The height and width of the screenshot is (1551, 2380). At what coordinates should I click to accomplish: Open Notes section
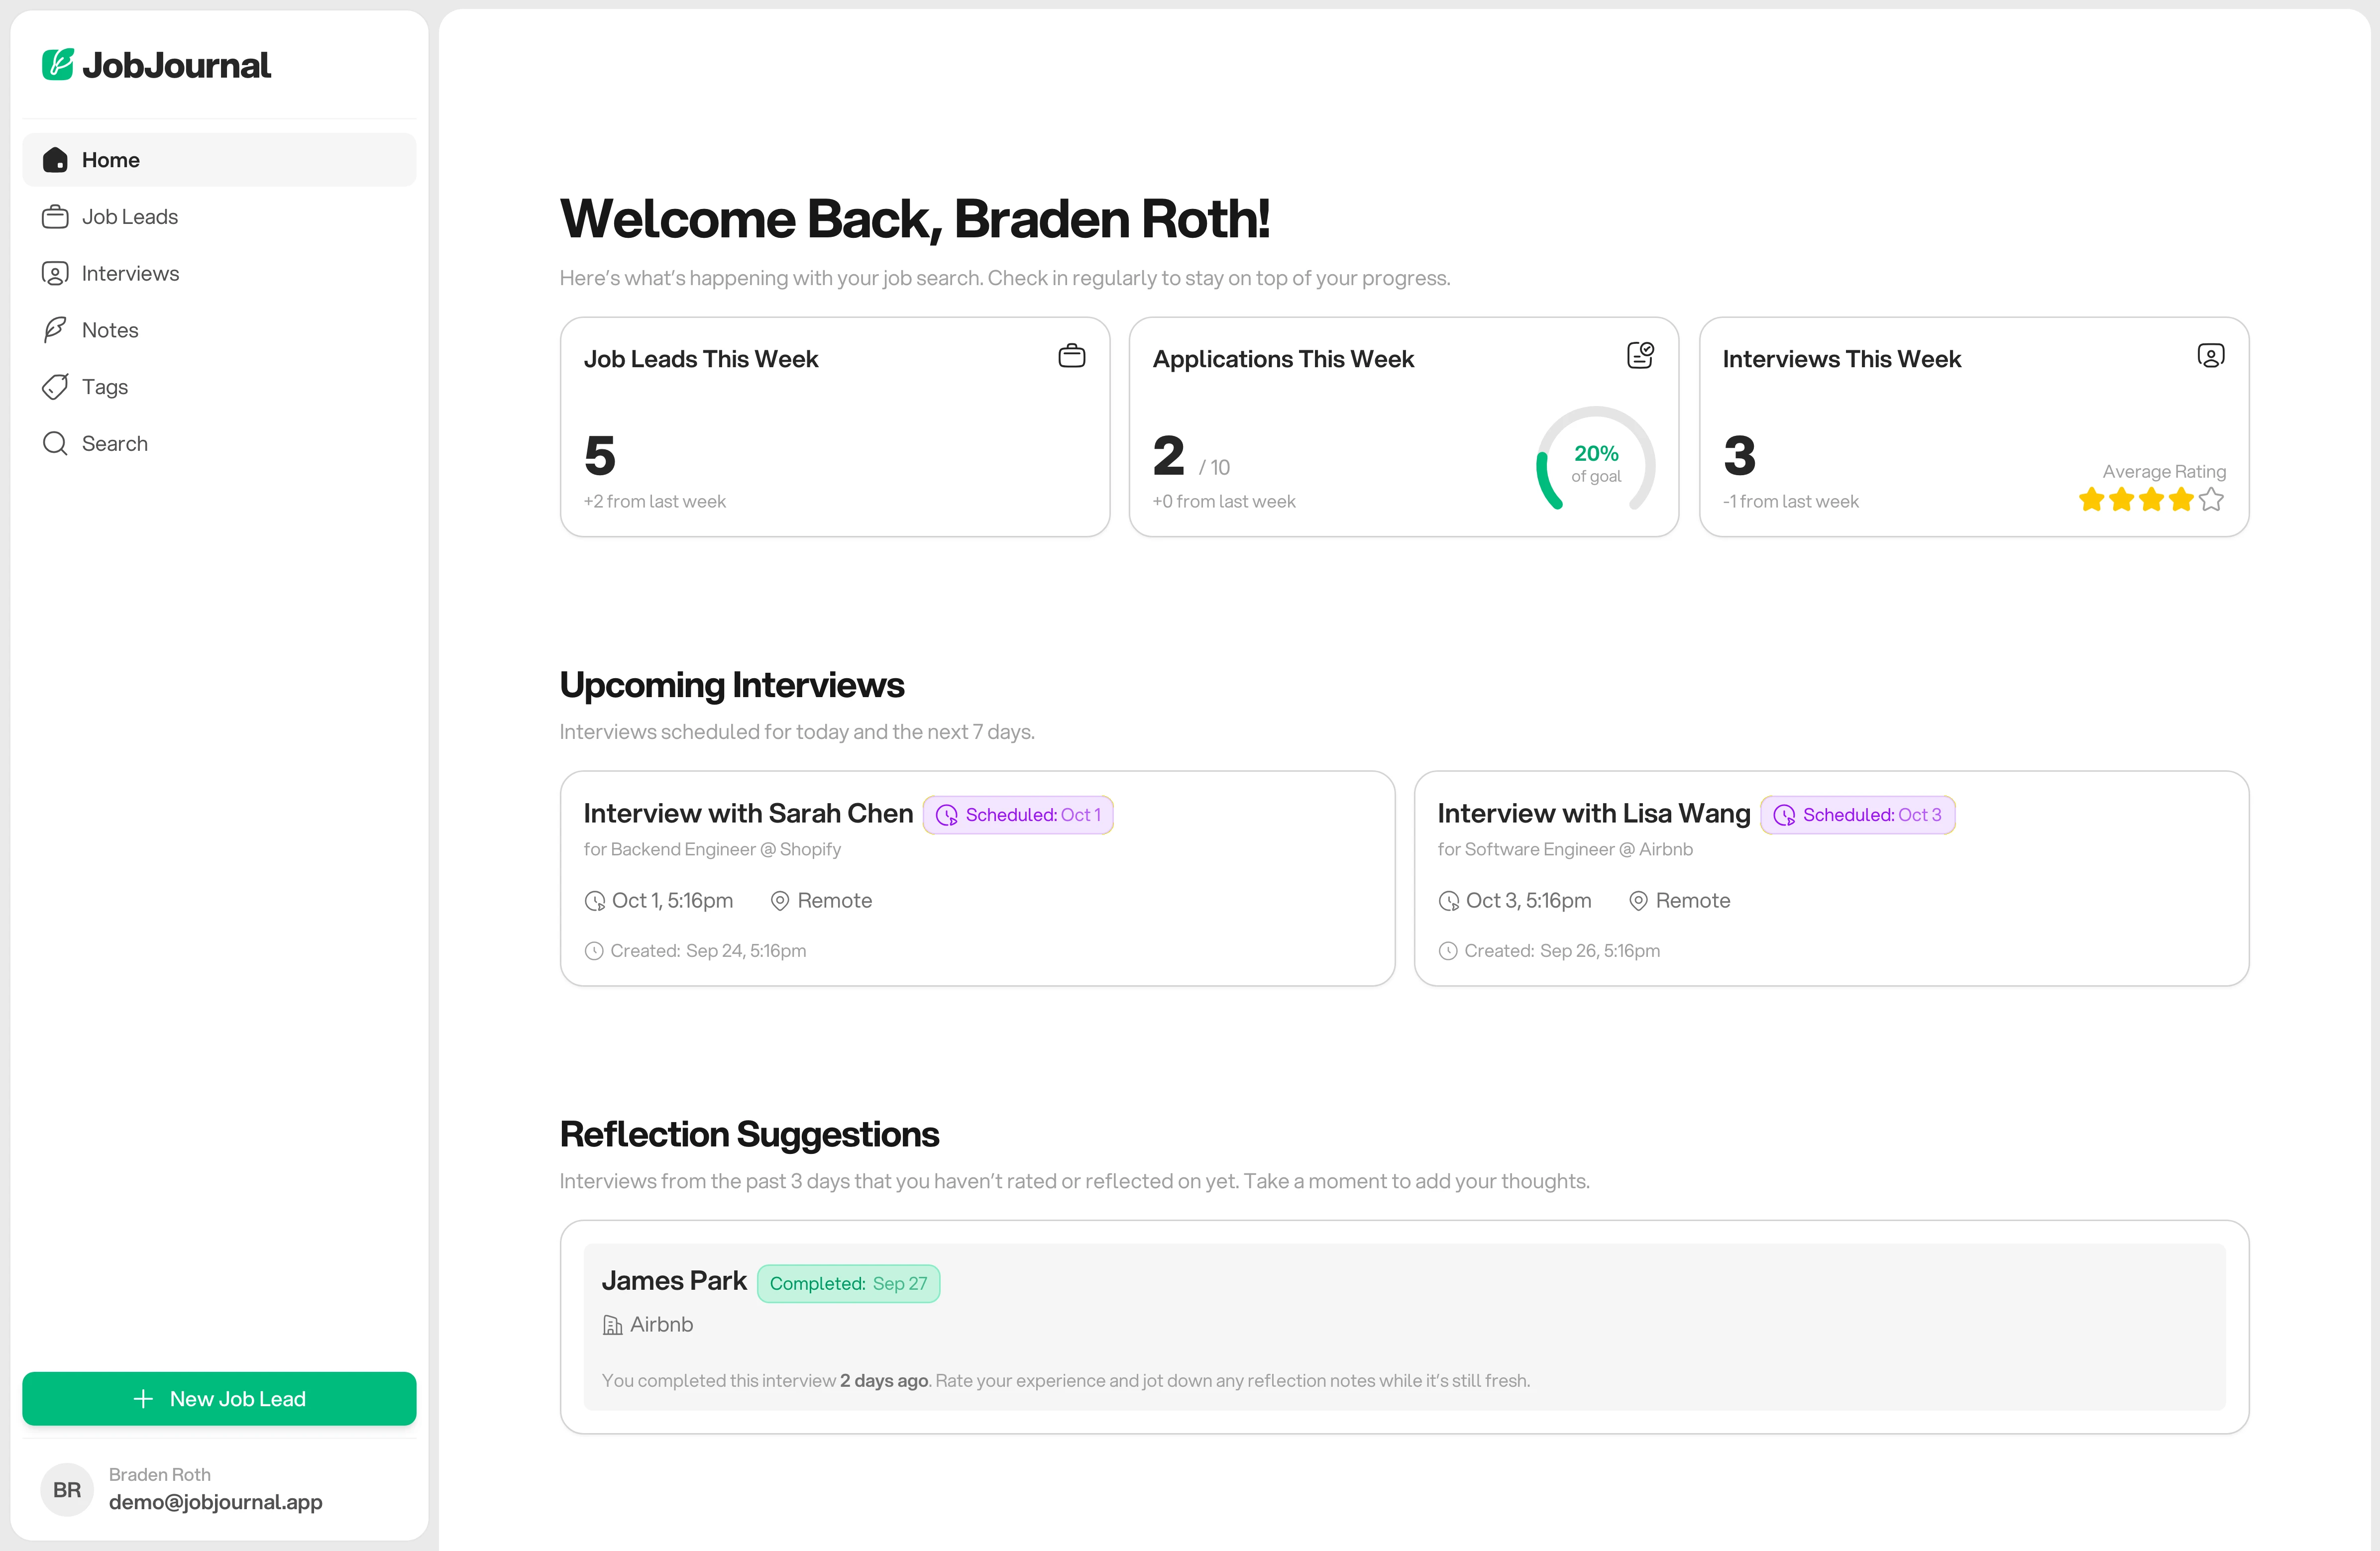219,330
